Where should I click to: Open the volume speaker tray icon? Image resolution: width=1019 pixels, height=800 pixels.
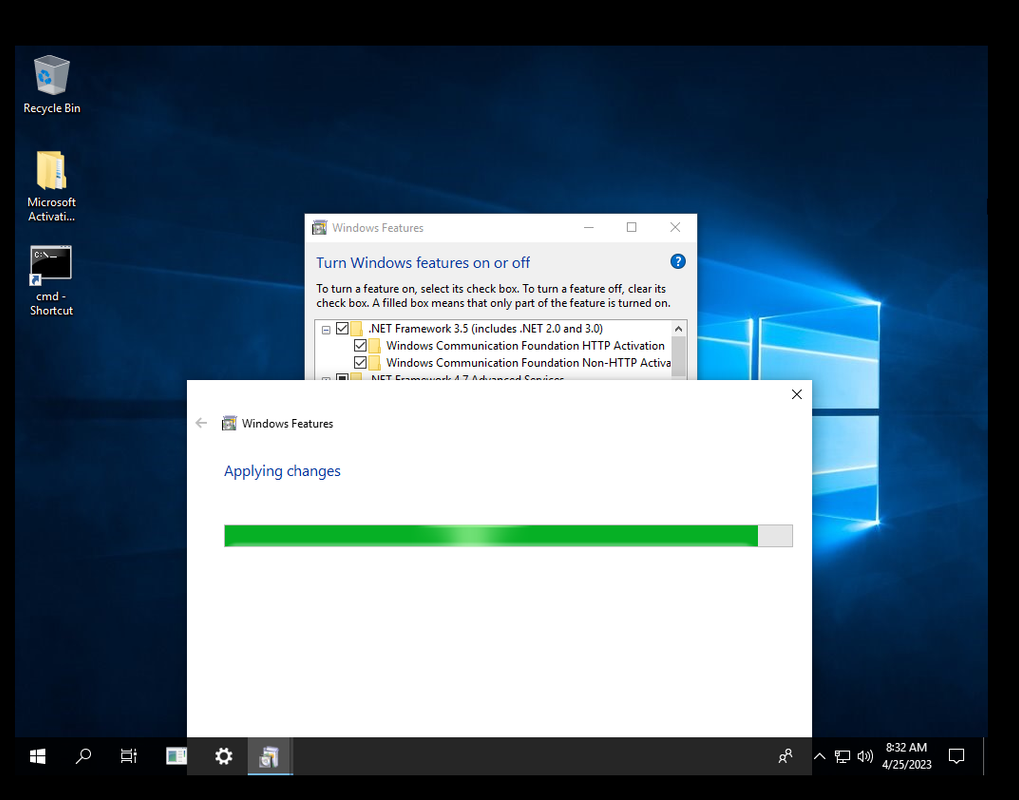pyautogui.click(x=865, y=756)
